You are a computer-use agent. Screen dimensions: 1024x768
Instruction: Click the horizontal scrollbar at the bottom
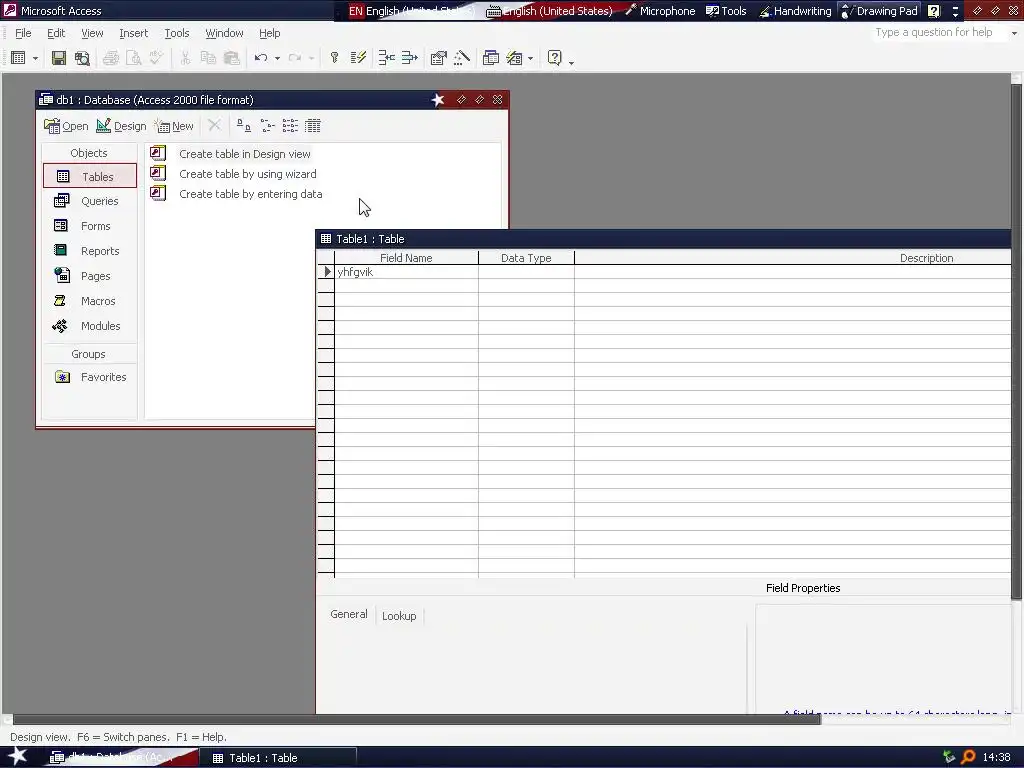(417, 720)
